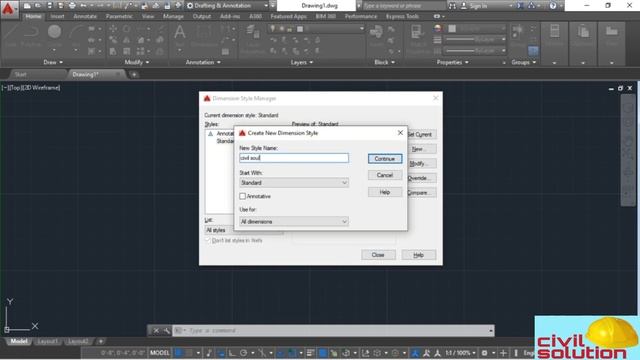Click the Insert block icon
The image size is (640, 360).
(376, 31)
